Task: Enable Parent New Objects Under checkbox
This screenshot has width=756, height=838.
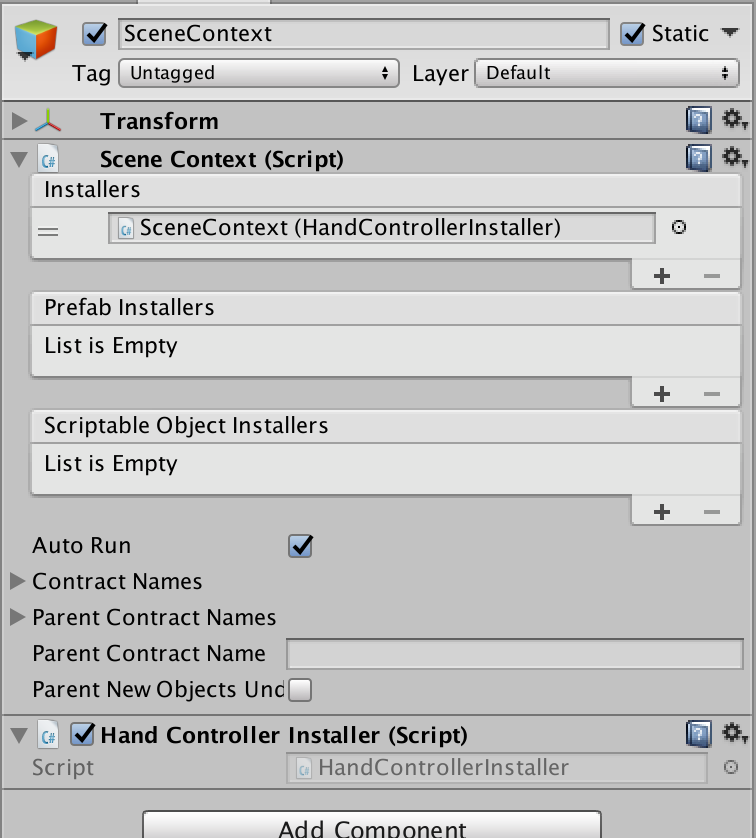Action: coord(300,689)
